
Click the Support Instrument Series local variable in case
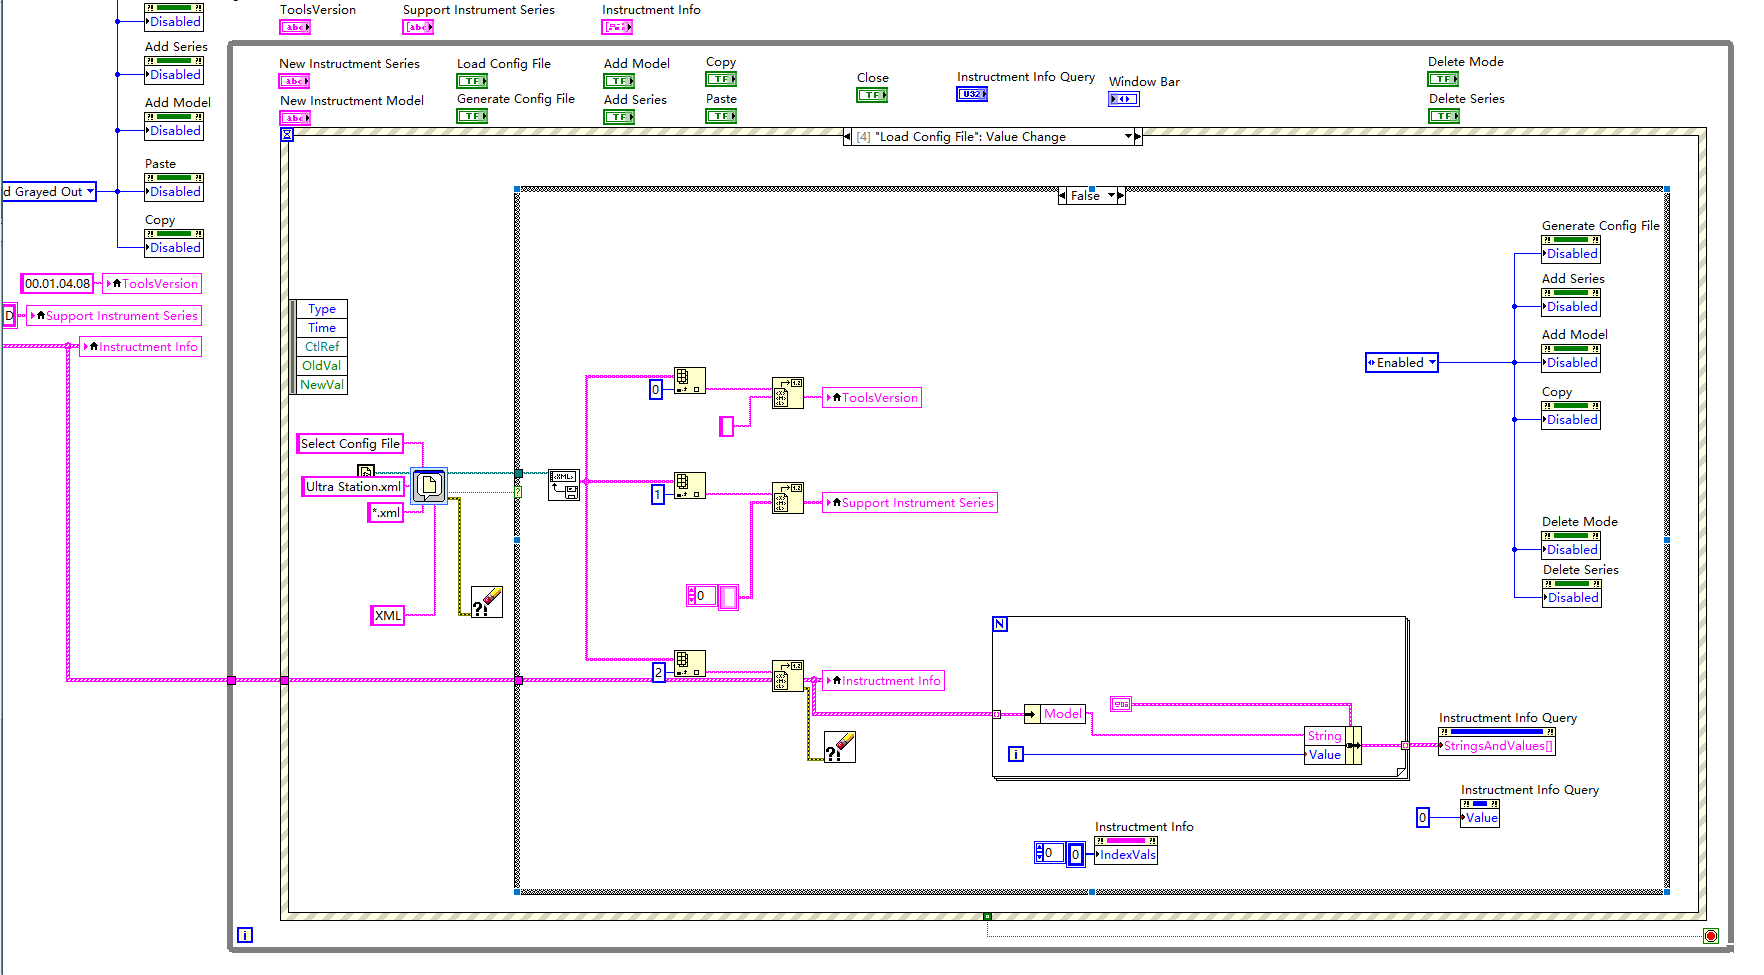click(x=910, y=503)
